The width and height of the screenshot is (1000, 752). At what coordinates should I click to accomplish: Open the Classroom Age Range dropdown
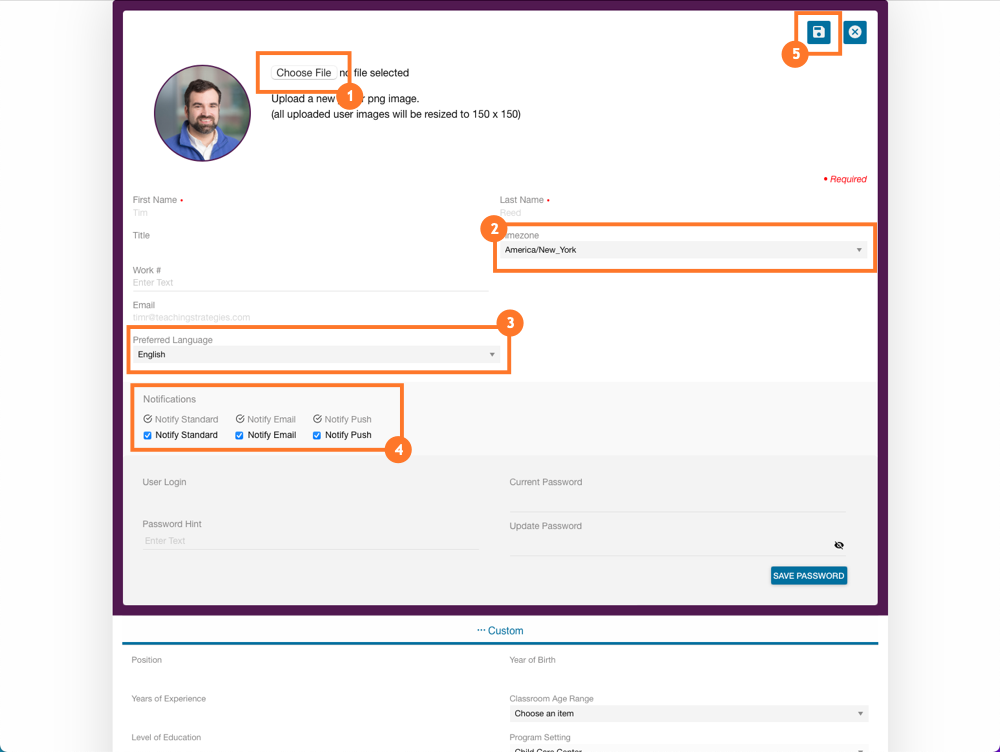coord(860,713)
